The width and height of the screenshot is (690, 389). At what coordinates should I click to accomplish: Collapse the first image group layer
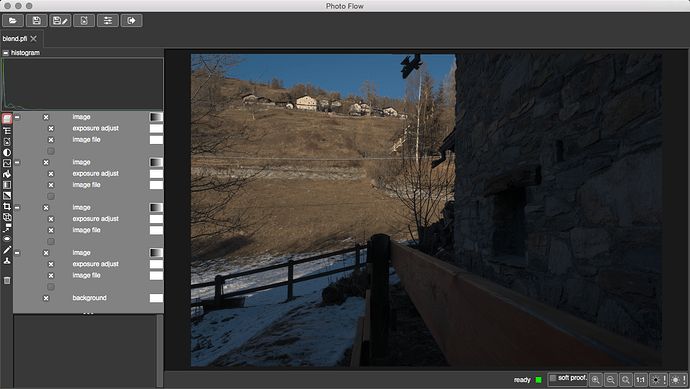17,117
